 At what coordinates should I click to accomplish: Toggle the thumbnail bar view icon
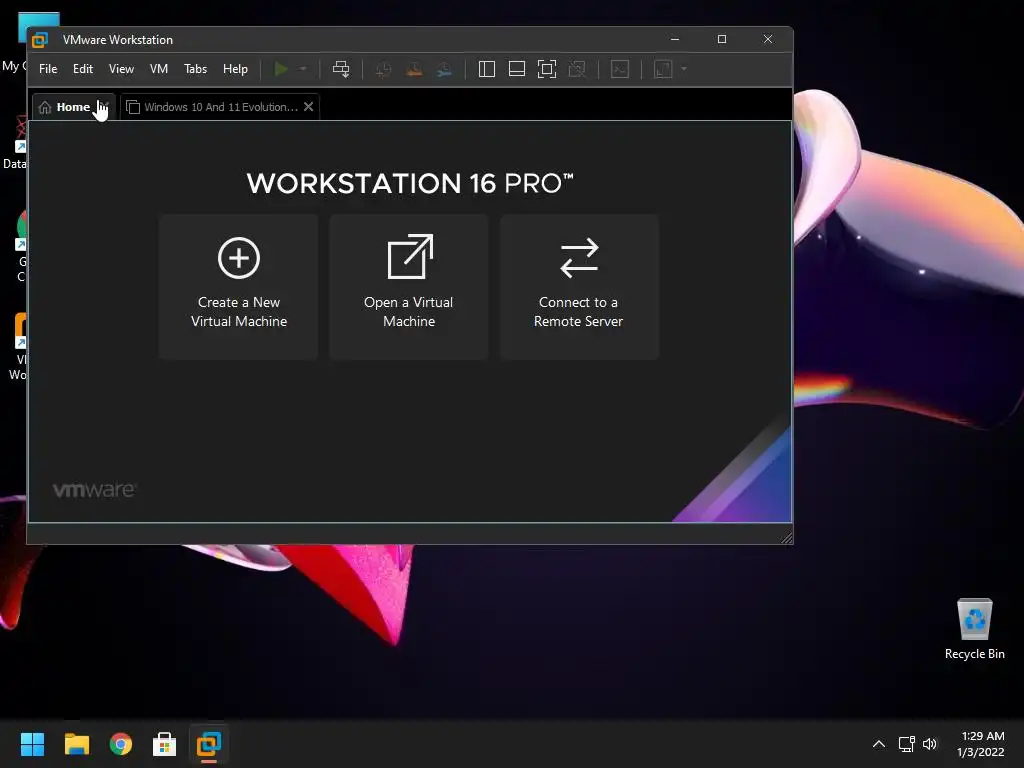coord(517,69)
